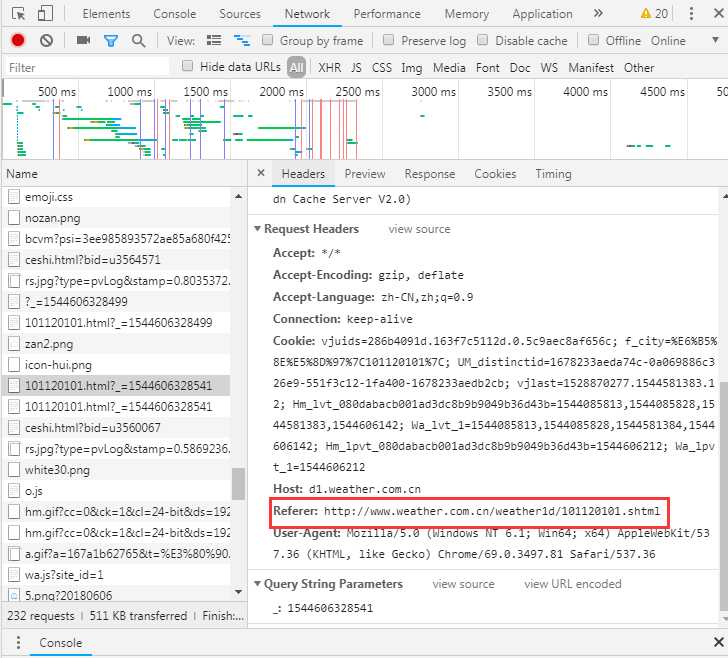Filter requests by XHR
Image resolution: width=728 pixels, height=658 pixels.
[x=329, y=68]
